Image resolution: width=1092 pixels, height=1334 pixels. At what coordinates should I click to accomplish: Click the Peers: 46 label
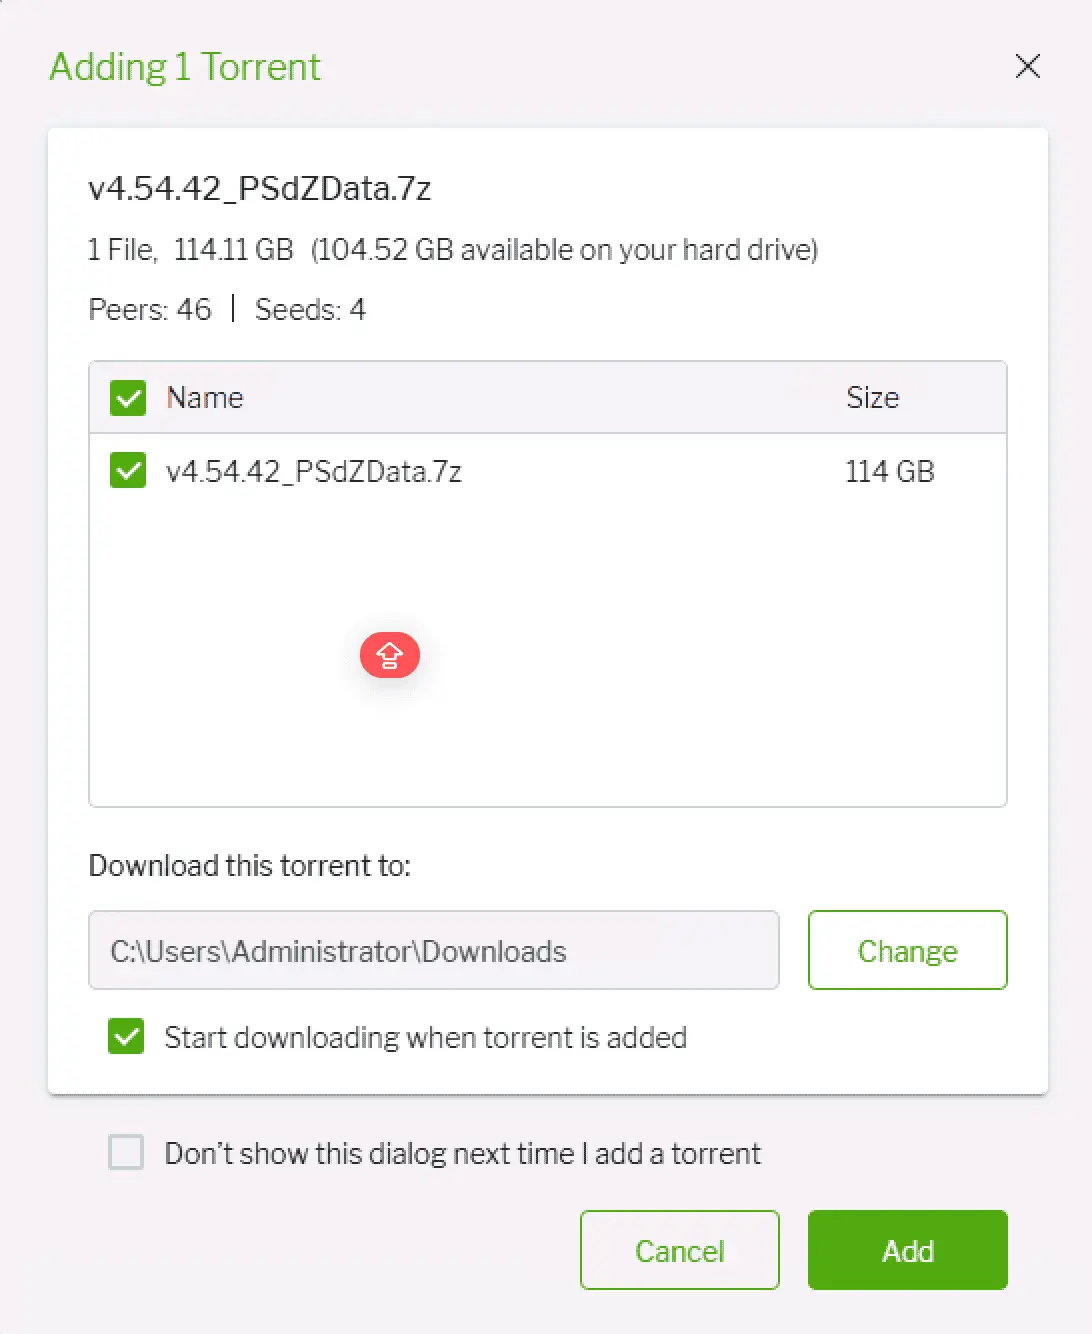[150, 310]
